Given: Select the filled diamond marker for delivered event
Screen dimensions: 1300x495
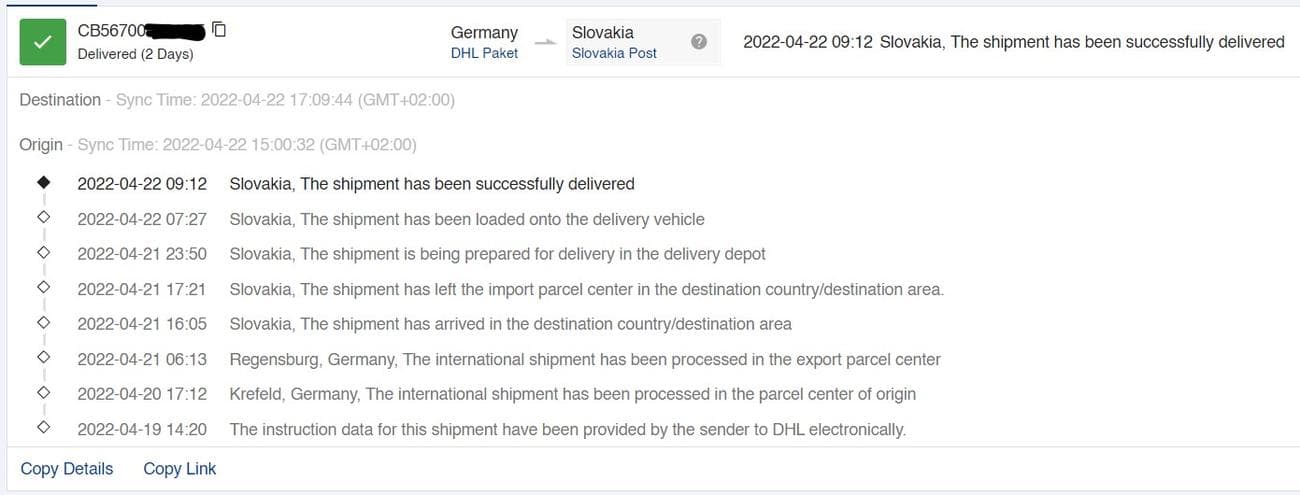Looking at the screenshot, I should tap(43, 184).
